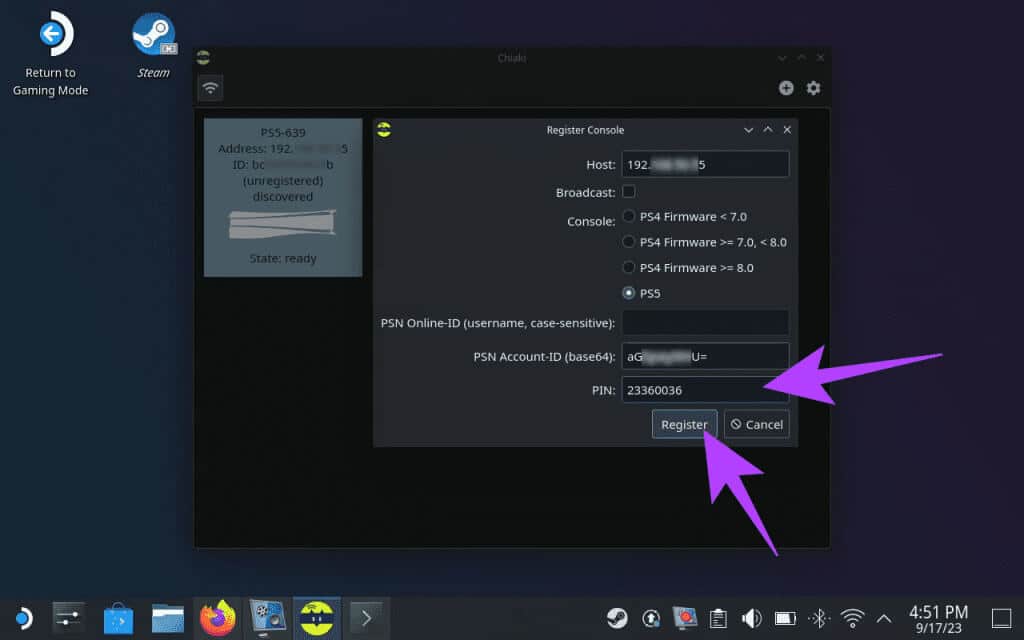Click the PSN Online-ID username field
The image size is (1024, 640).
705,323
